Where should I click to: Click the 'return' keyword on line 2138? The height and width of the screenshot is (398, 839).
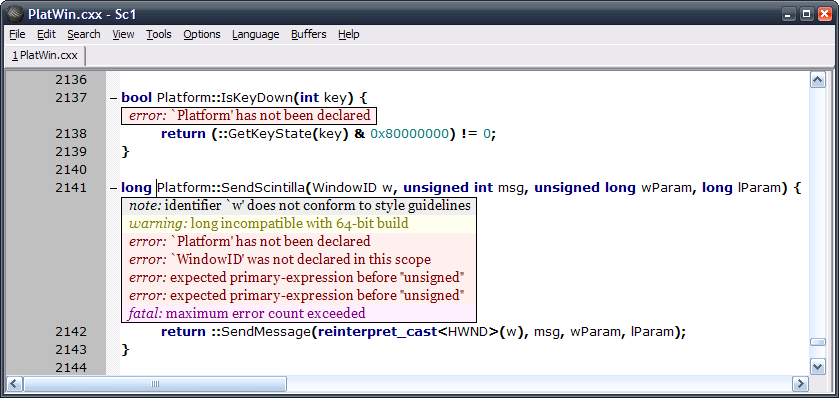tap(184, 134)
